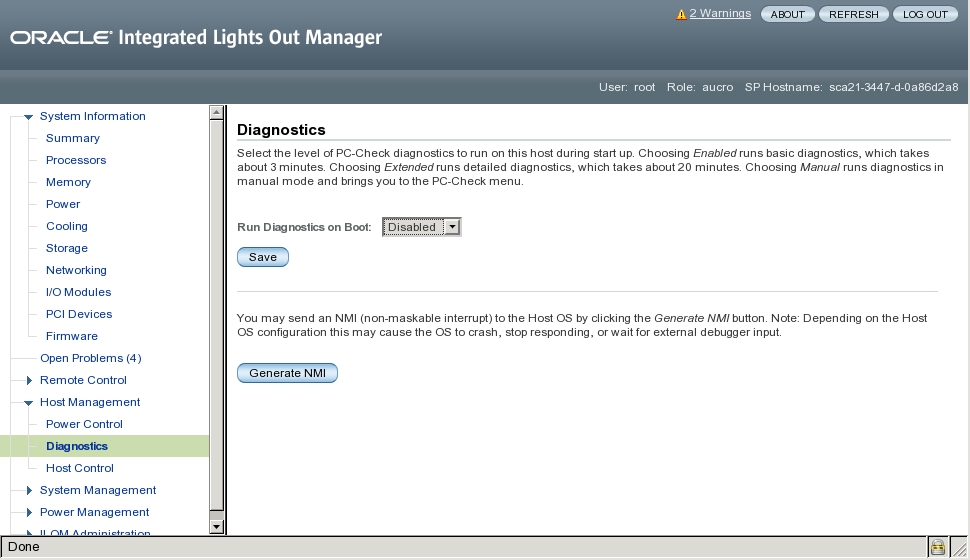The image size is (970, 560).
Task: Click the Save button
Action: point(263,257)
